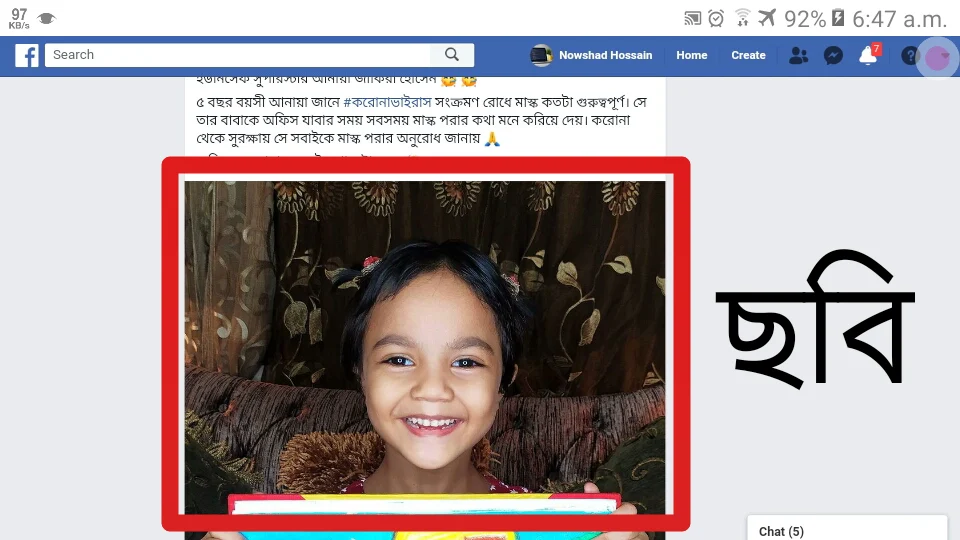Tap the eye comfort status icon

coord(47,19)
